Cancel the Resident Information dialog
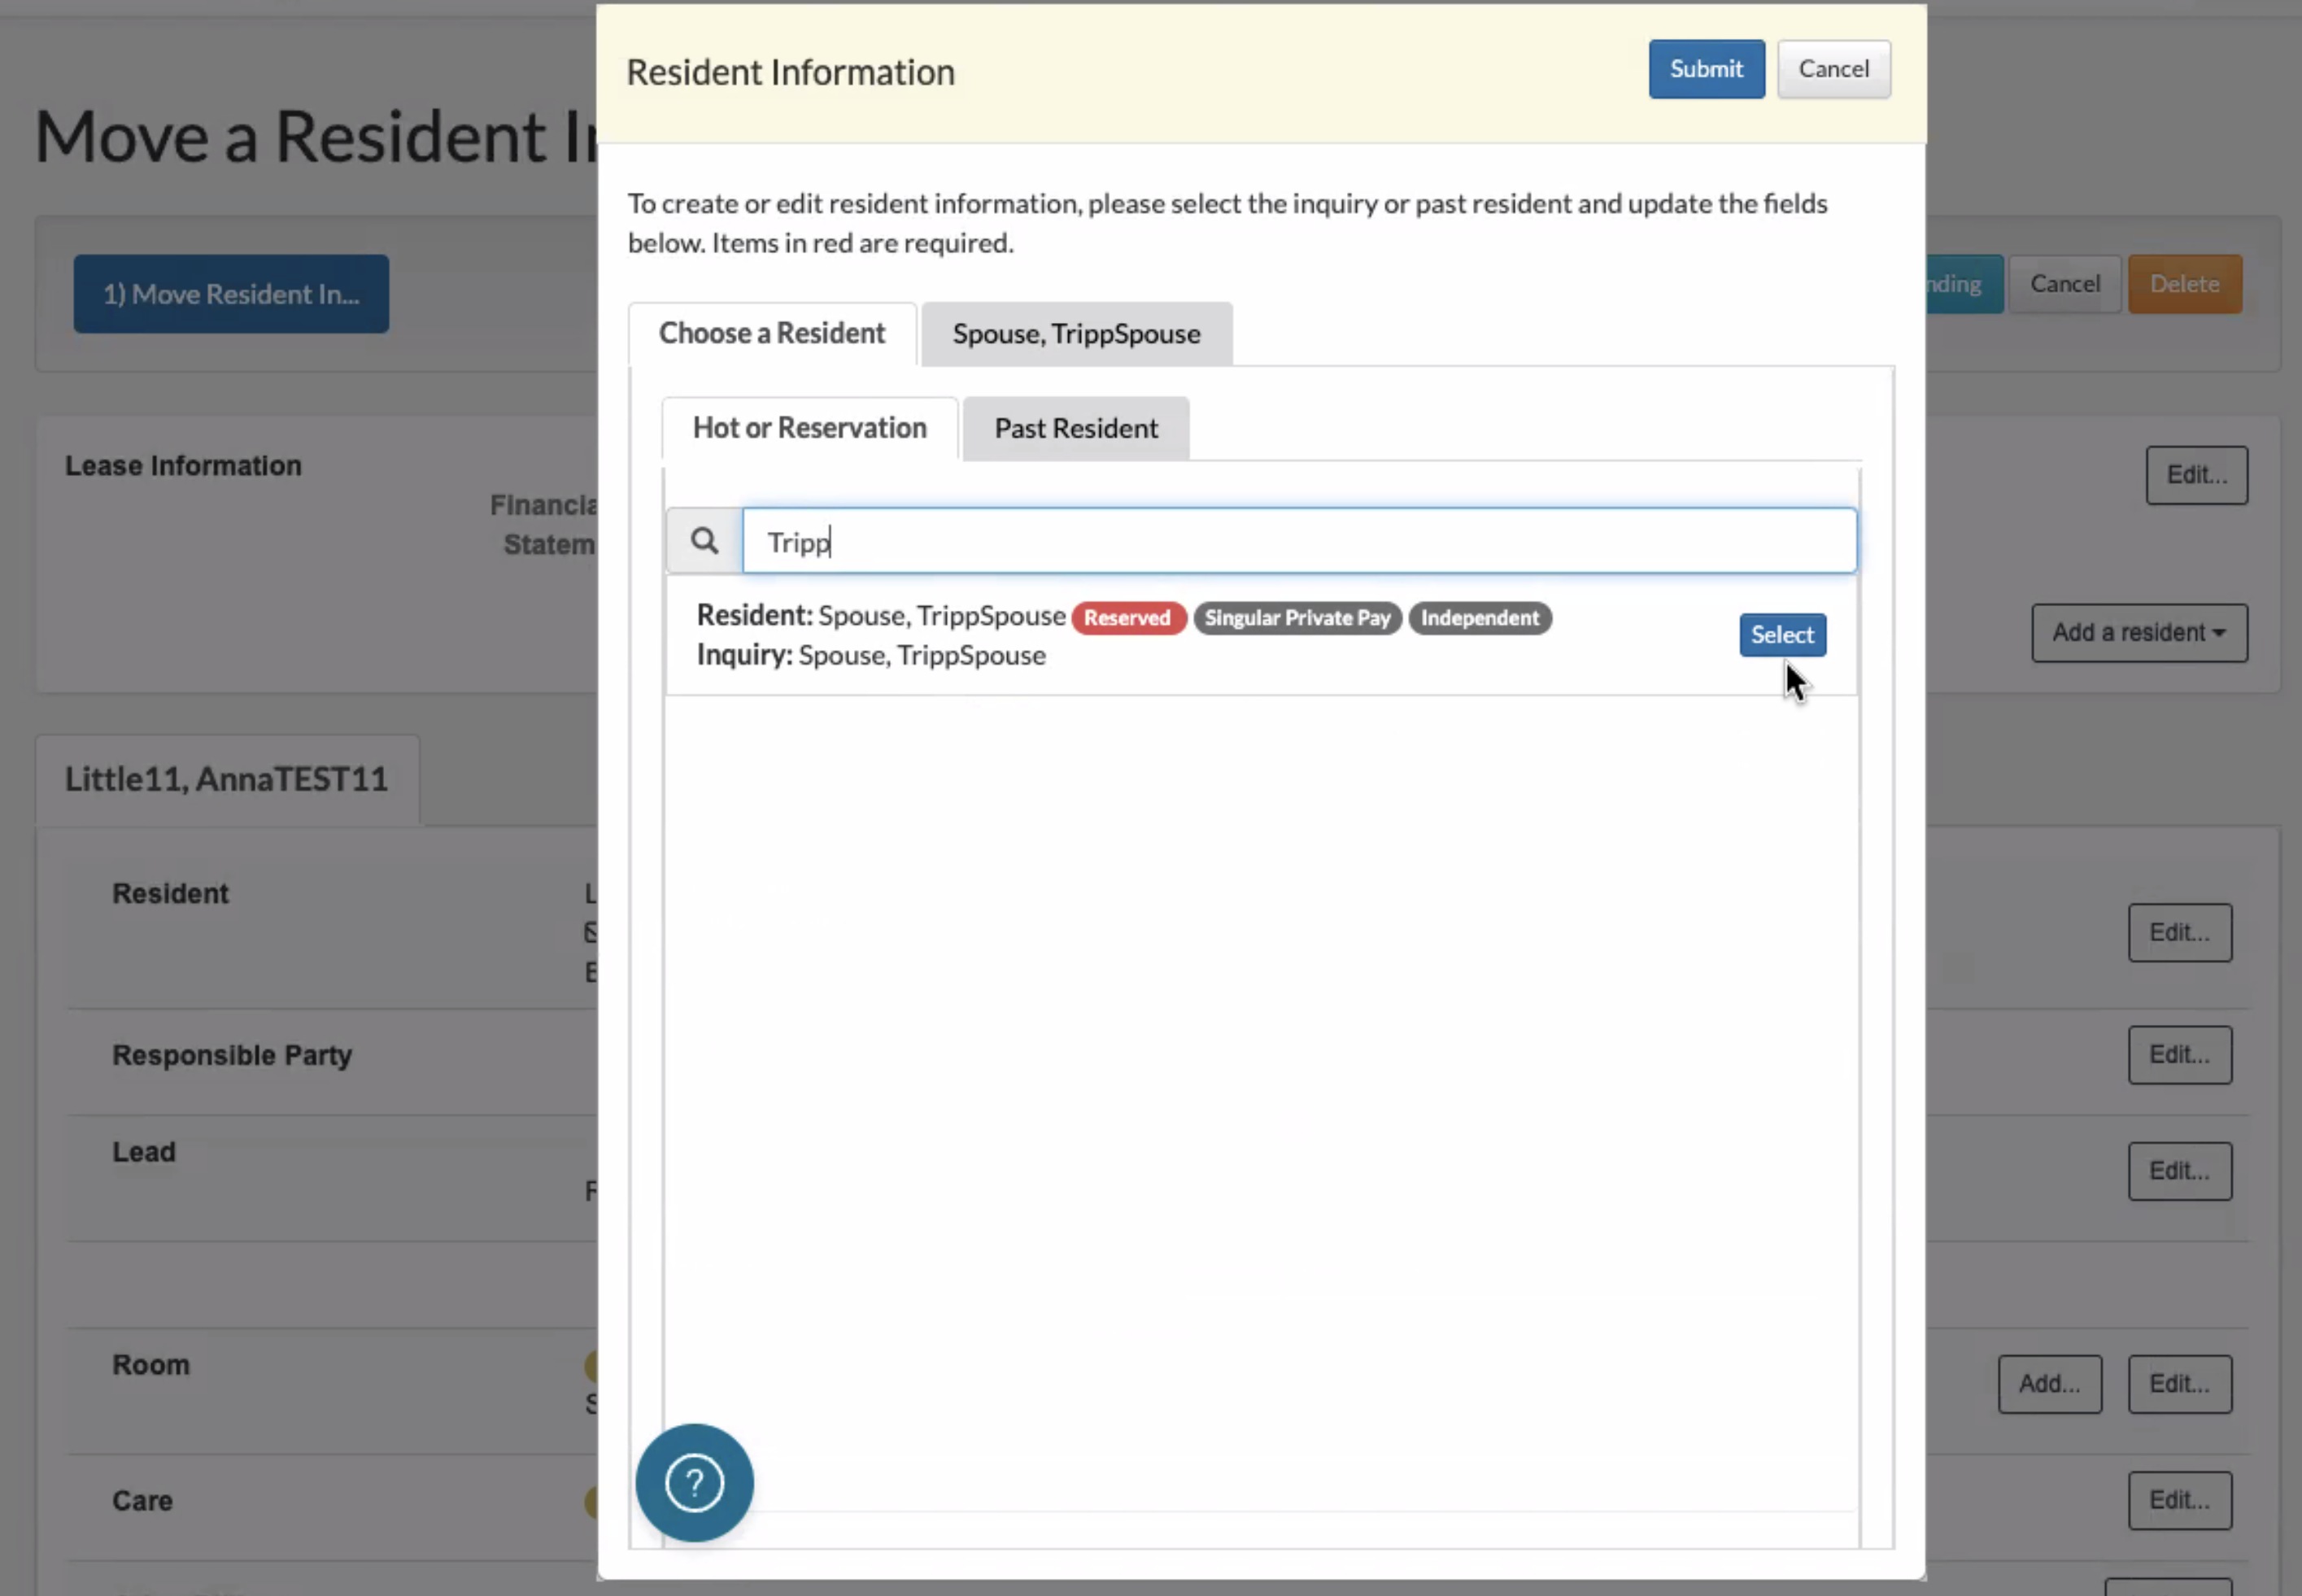 pyautogui.click(x=1832, y=69)
